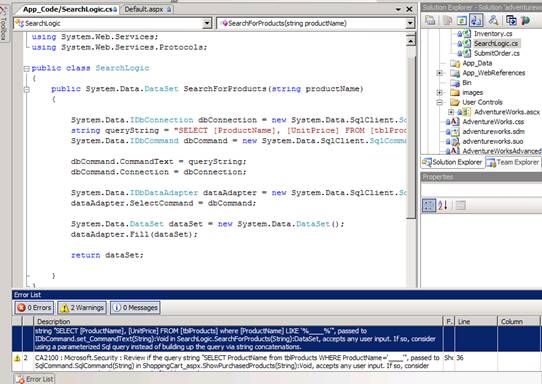Click 'return dataSet;' code line
Screen dimensions: 542x384
coord(107,255)
